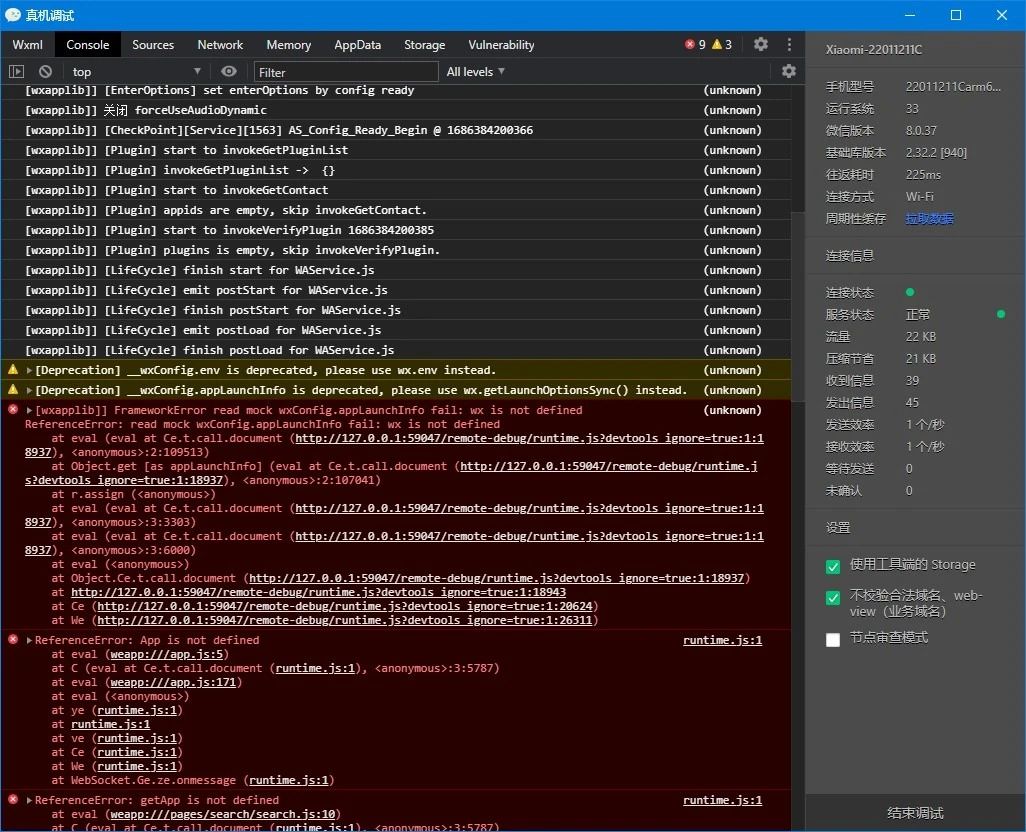1026x832 pixels.
Task: Click device name Xiaomi-22011211C
Action: point(874,49)
